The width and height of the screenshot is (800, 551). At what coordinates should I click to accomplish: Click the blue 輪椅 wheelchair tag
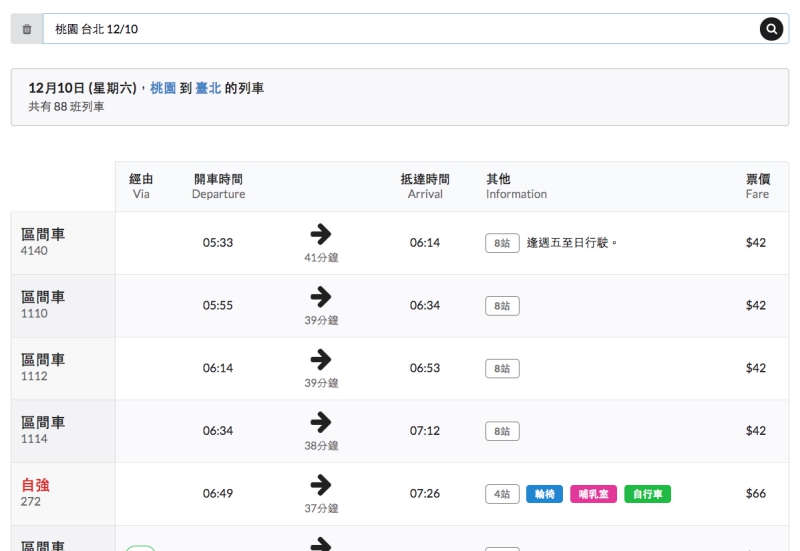tap(544, 494)
